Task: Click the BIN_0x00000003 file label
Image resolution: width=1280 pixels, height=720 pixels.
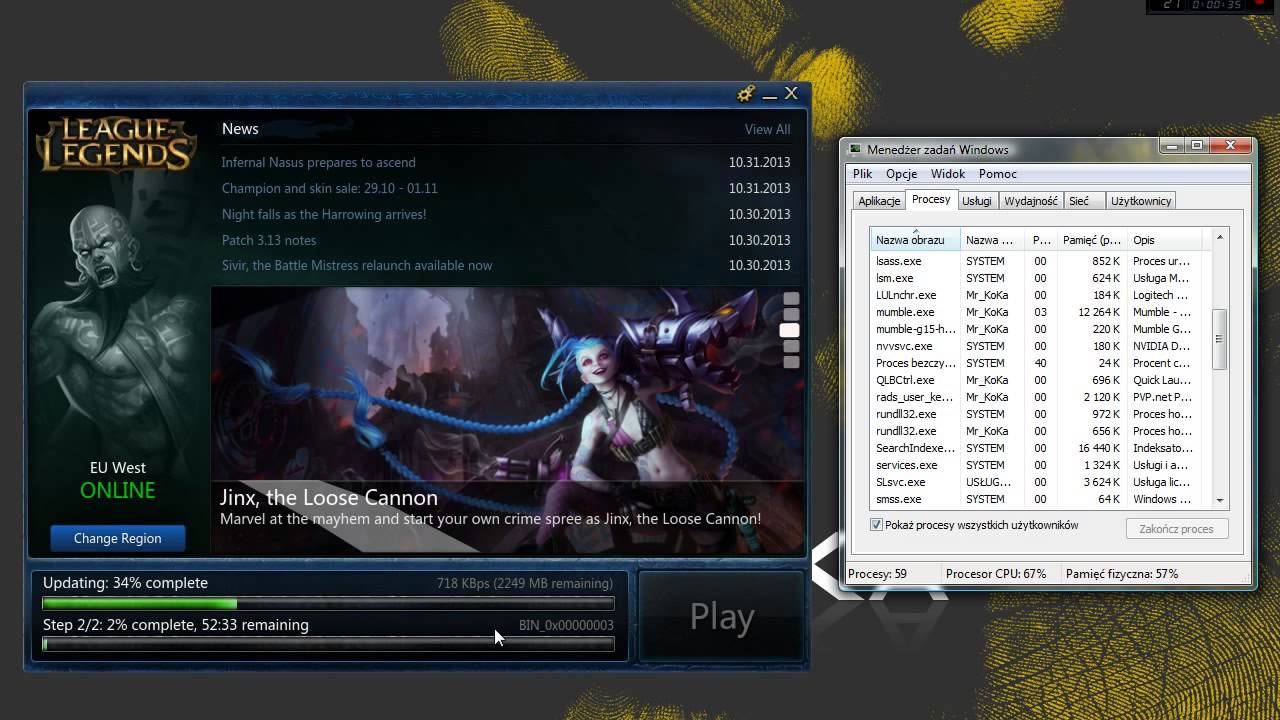Action: (x=566, y=625)
